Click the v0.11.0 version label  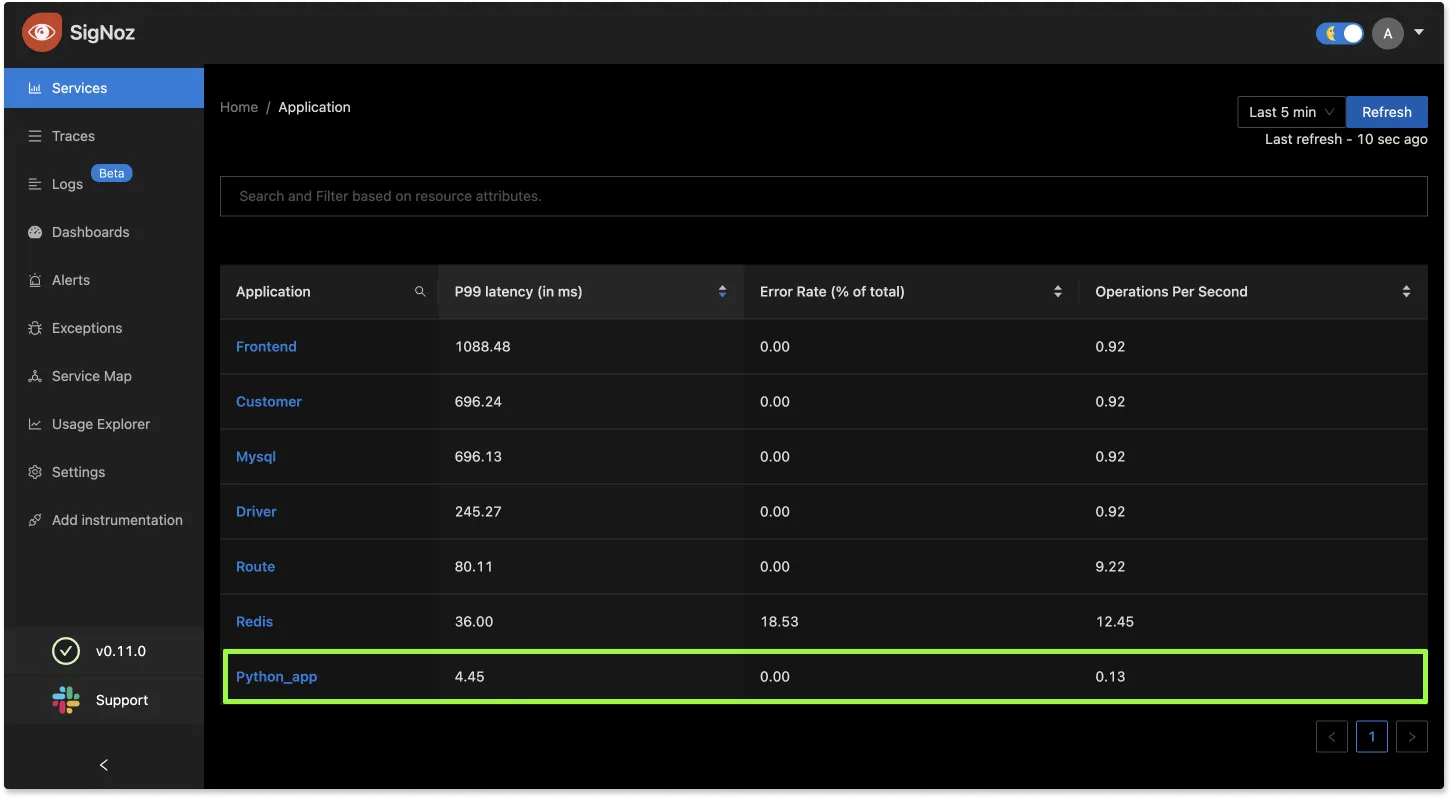(x=121, y=651)
